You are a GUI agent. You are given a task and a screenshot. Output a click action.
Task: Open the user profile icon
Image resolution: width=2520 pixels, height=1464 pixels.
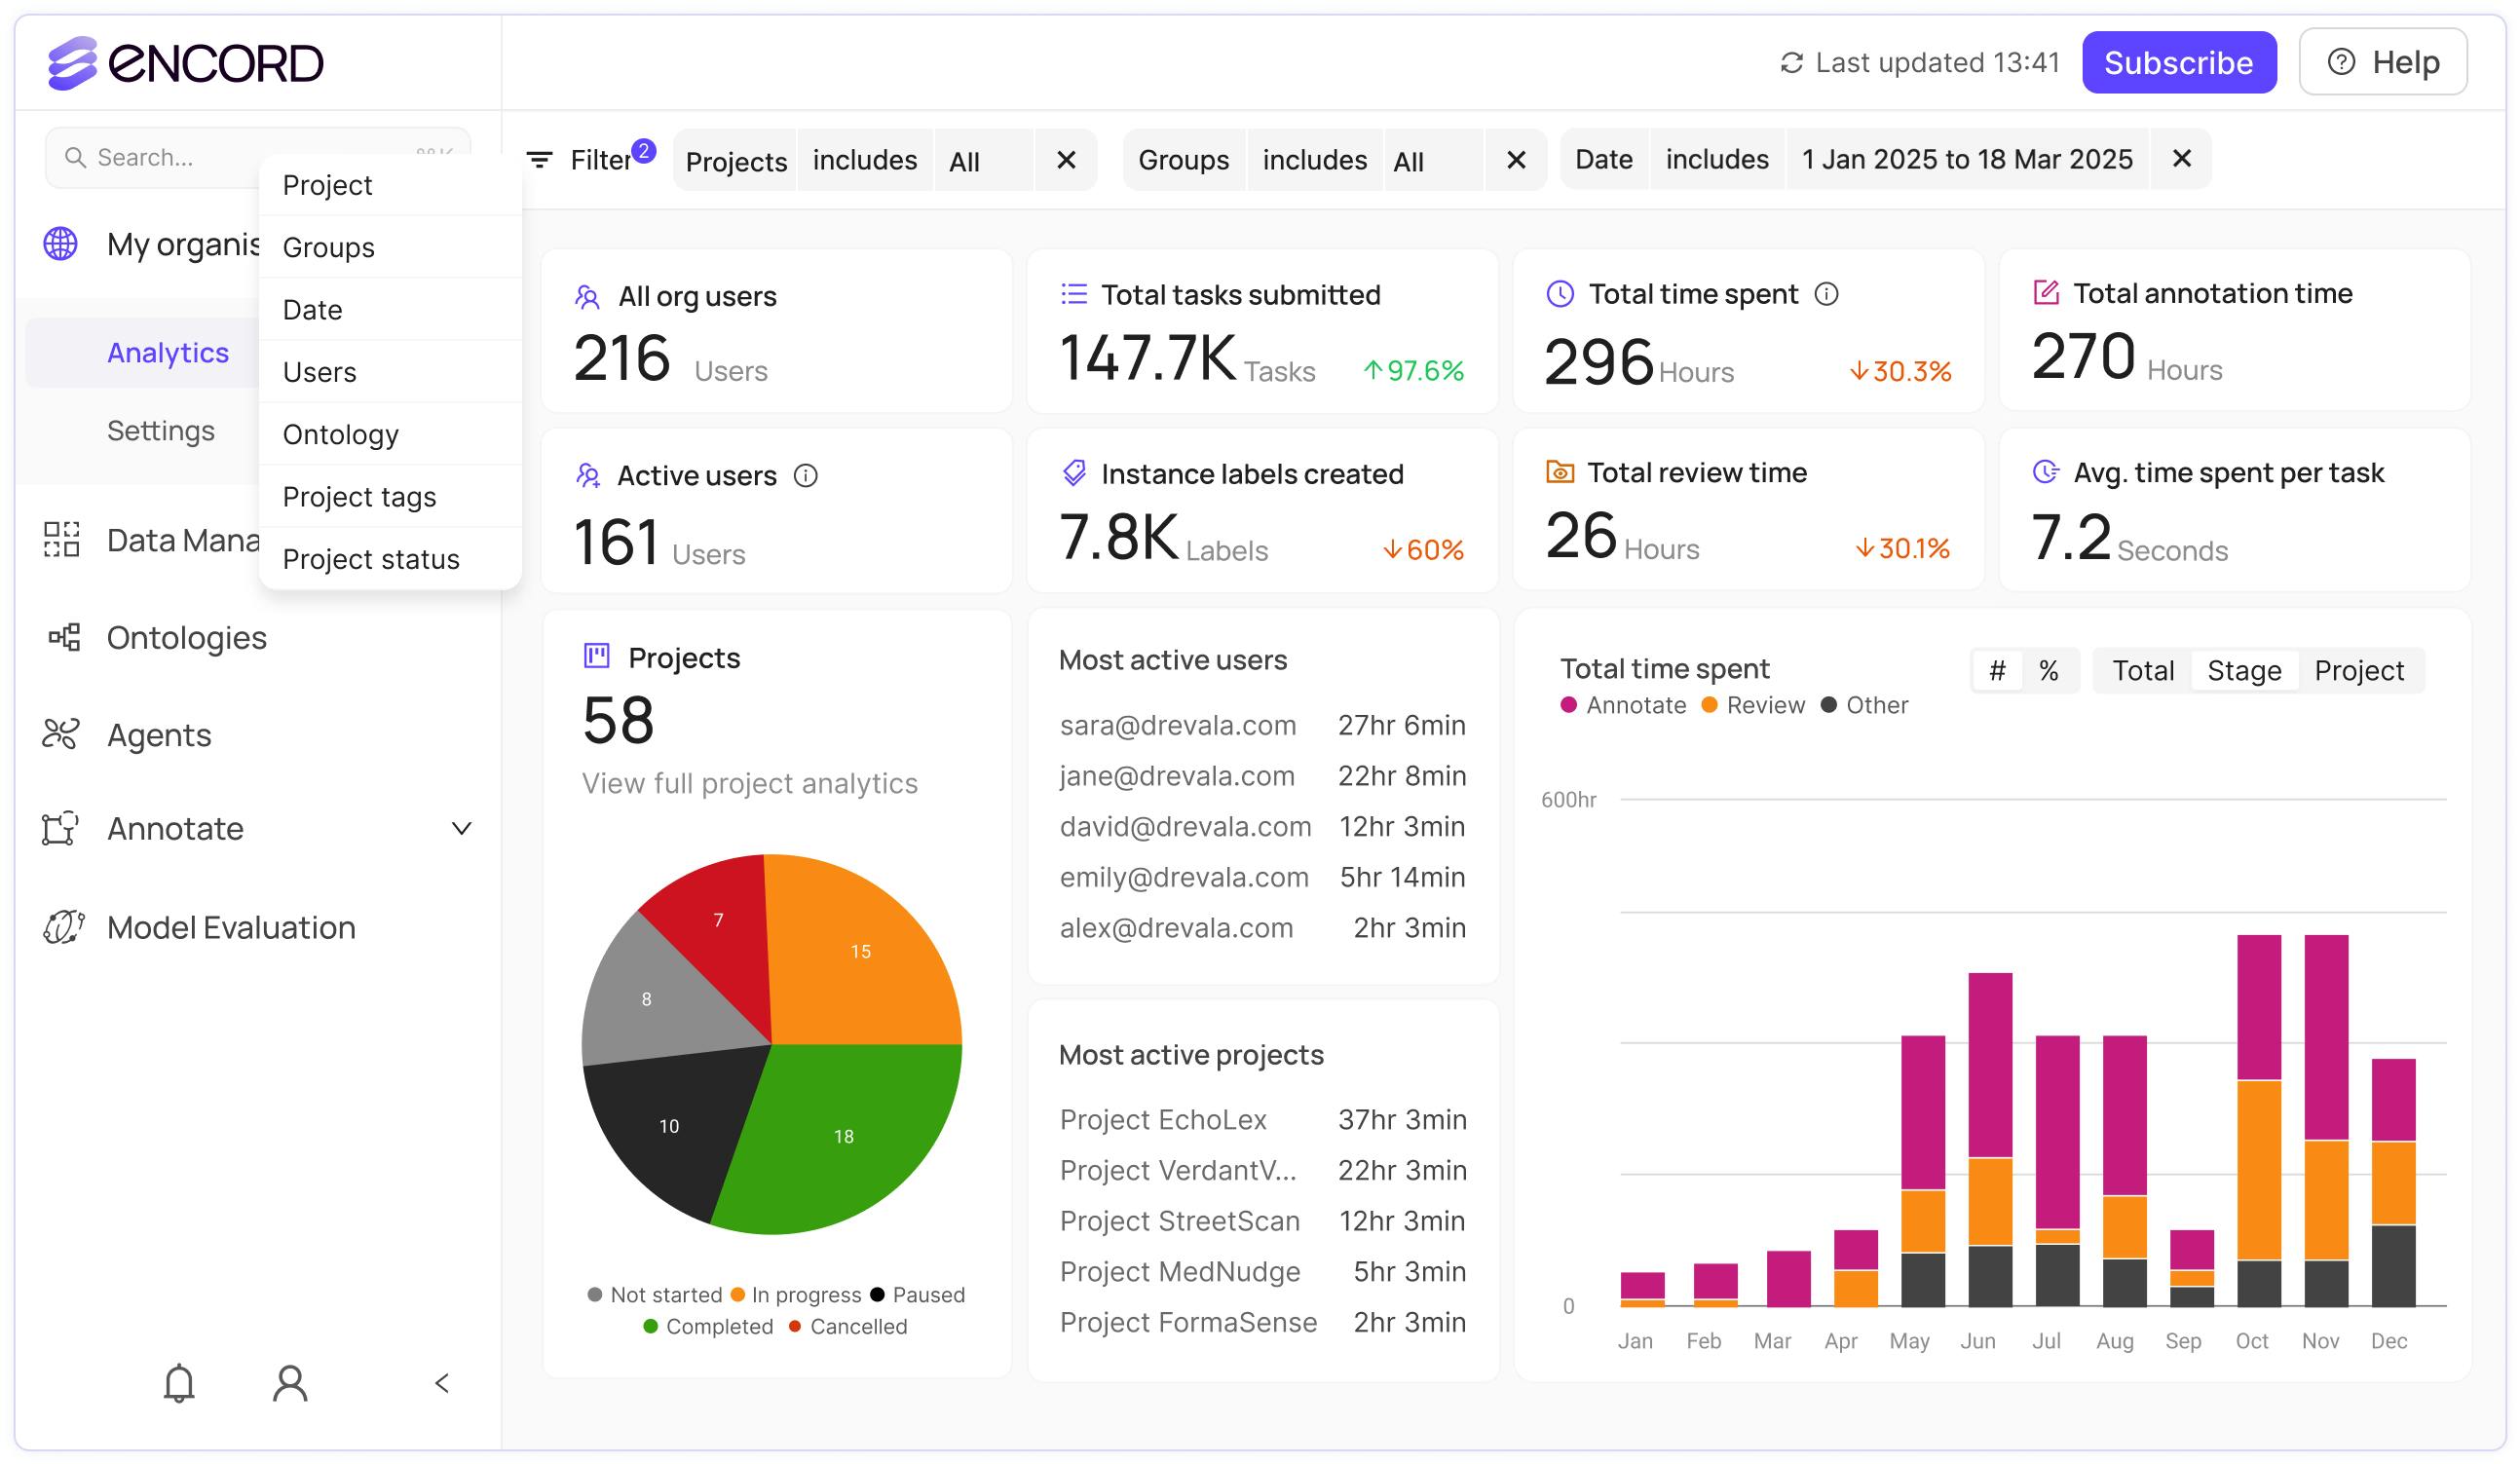coord(290,1383)
